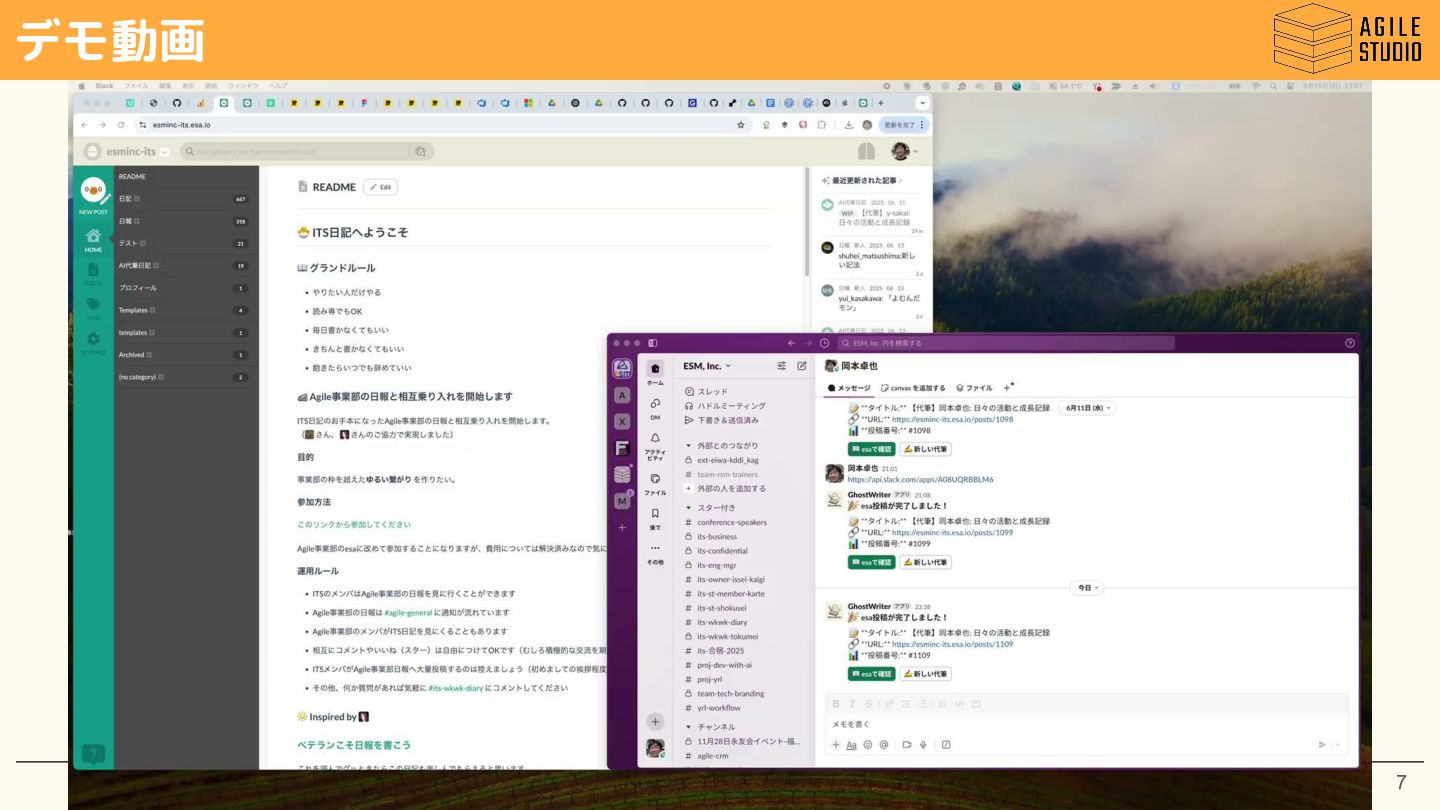
Task: Click the HOME icon in esa sidebar
Action: [93, 240]
